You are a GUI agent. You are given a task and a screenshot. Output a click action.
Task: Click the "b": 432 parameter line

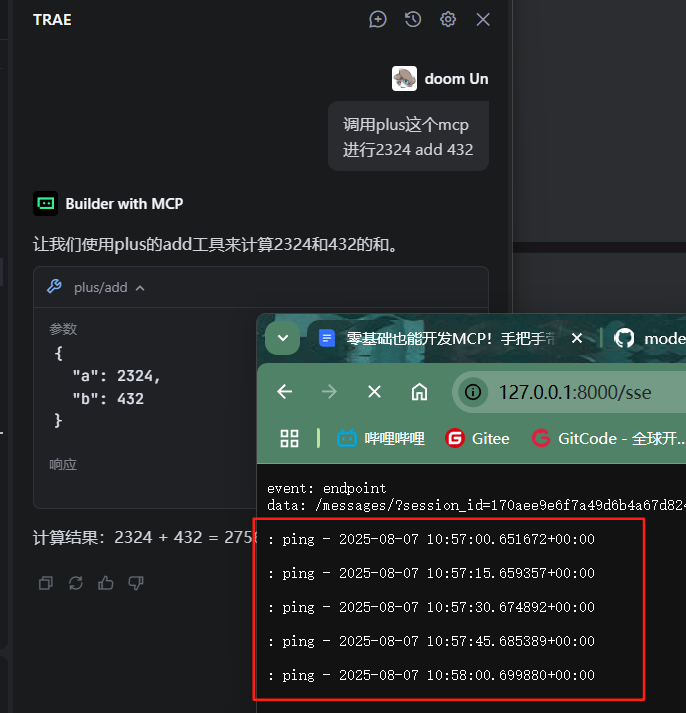coord(108,399)
